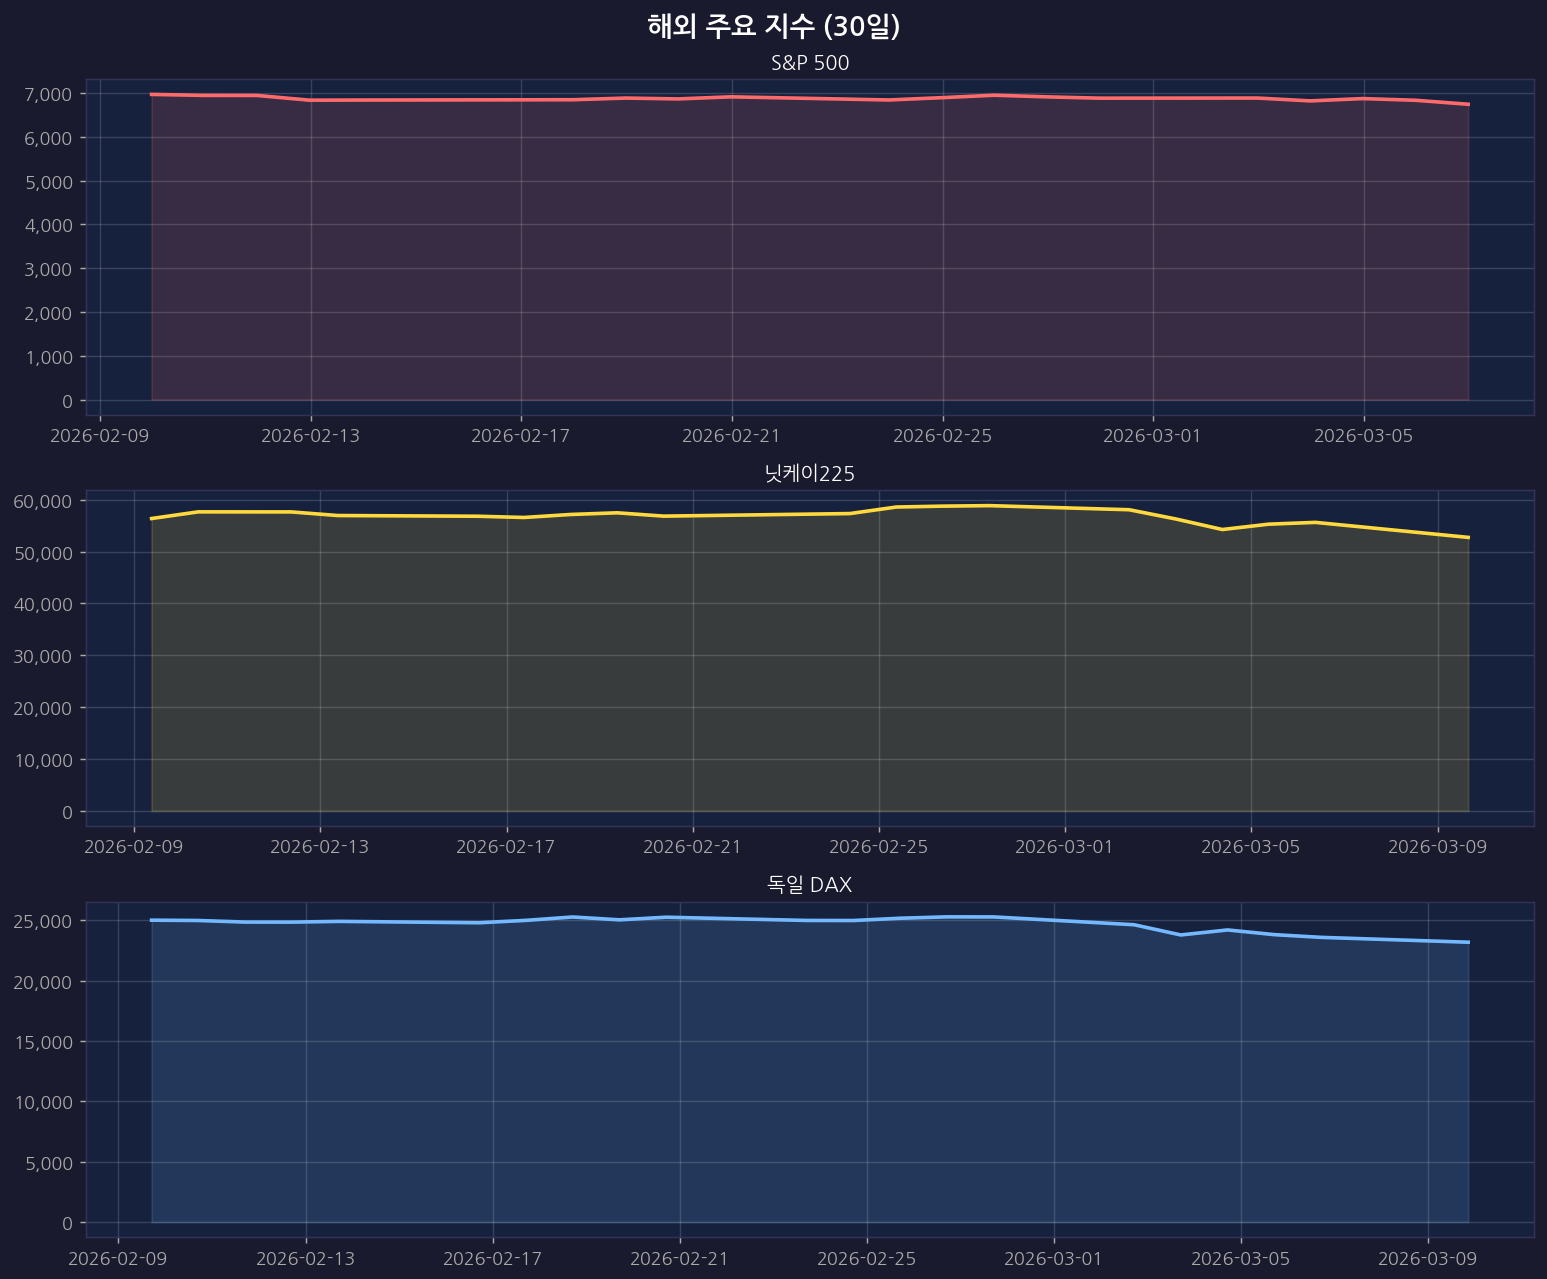Click the main title 해외 주요 지수 (30일)
1547x1279 pixels.
(773, 27)
